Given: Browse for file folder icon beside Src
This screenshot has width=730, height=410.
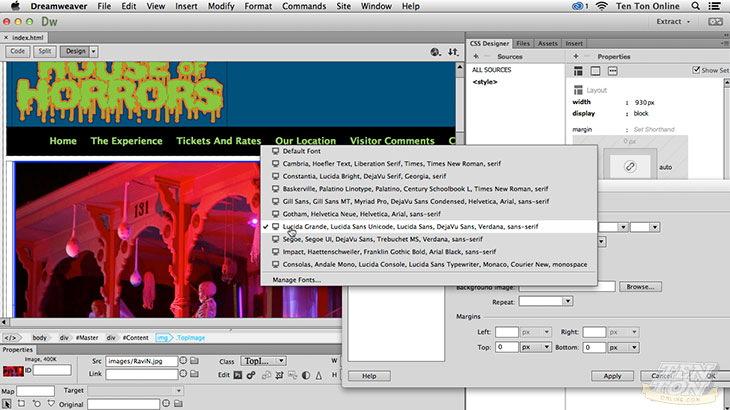Looking at the screenshot, I should tap(194, 361).
